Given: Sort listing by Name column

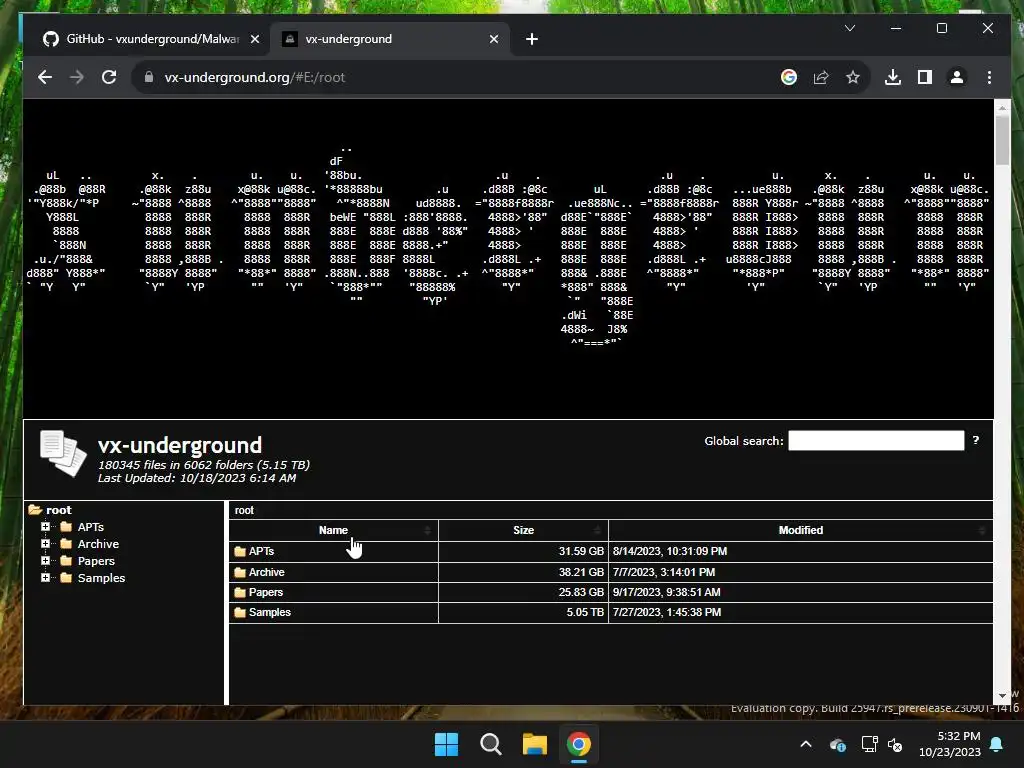Looking at the screenshot, I should point(334,530).
